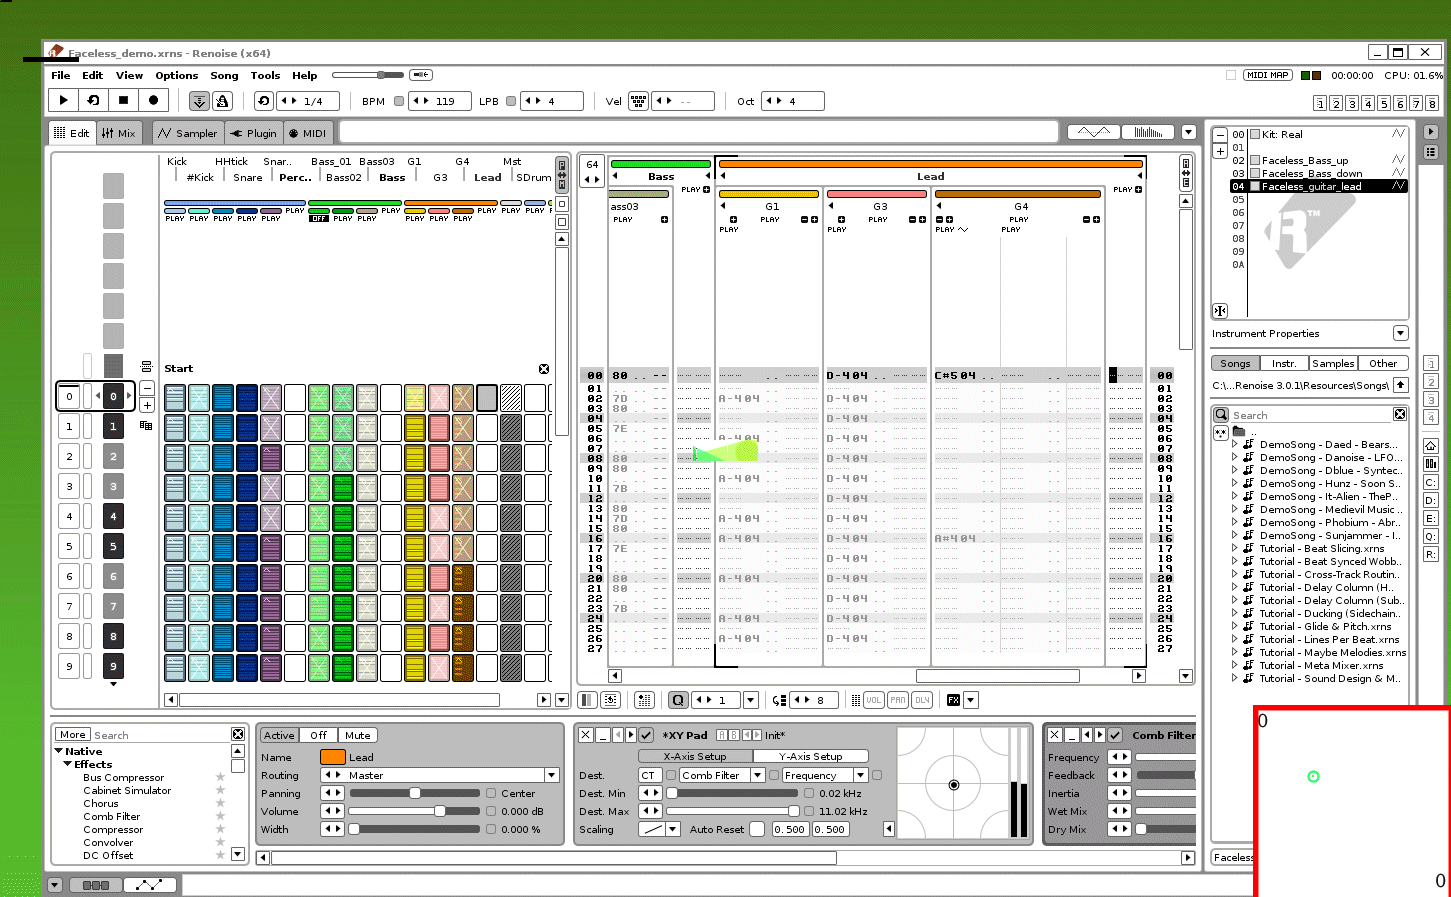
Task: Open the Routing Master dropdown
Action: pos(551,775)
